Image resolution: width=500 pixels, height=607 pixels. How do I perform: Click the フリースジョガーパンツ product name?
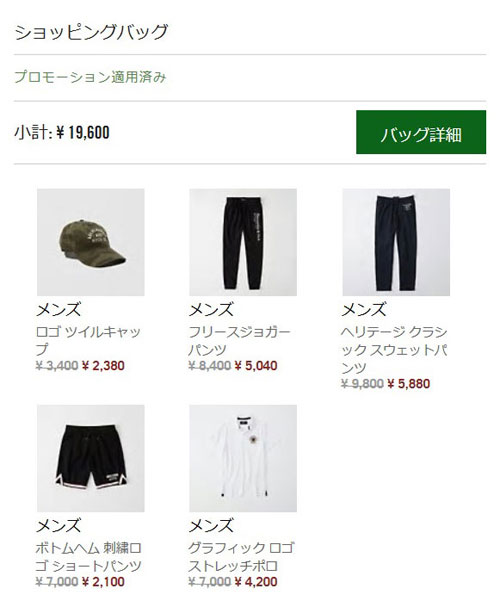click(239, 341)
